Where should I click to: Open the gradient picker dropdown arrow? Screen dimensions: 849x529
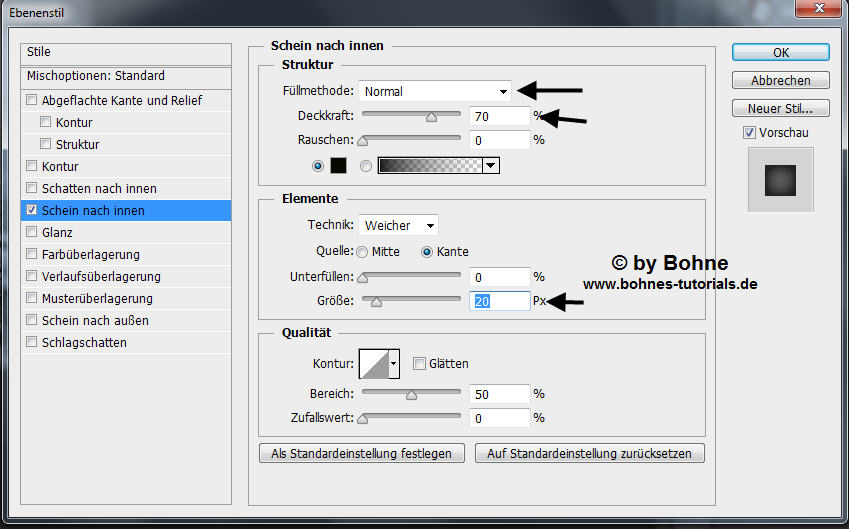(490, 166)
